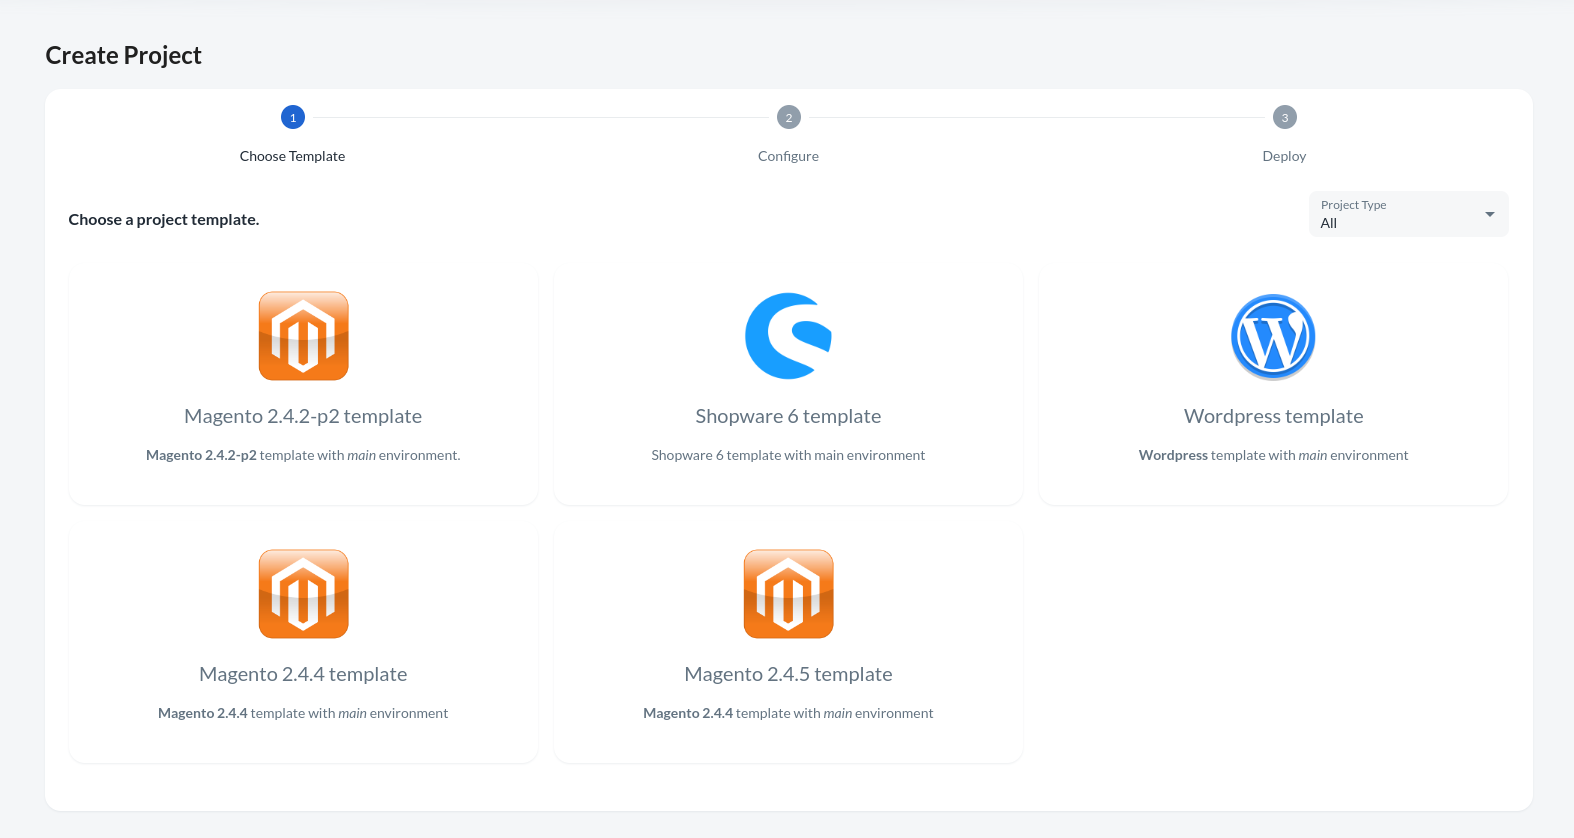This screenshot has width=1574, height=838.
Task: Switch to the Configure step label
Action: pyautogui.click(x=788, y=156)
